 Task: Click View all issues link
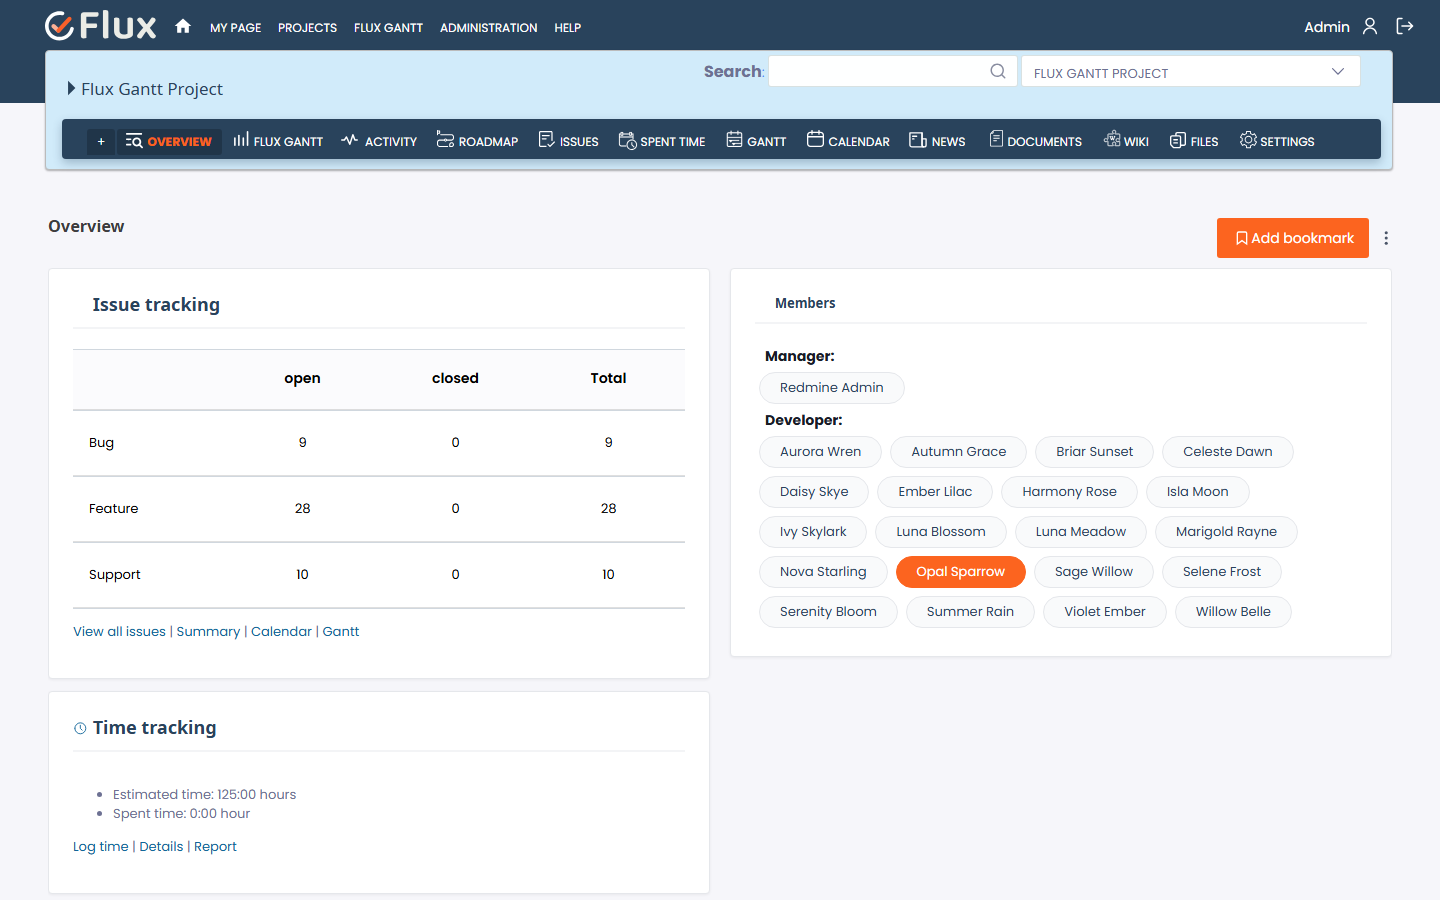pyautogui.click(x=119, y=632)
